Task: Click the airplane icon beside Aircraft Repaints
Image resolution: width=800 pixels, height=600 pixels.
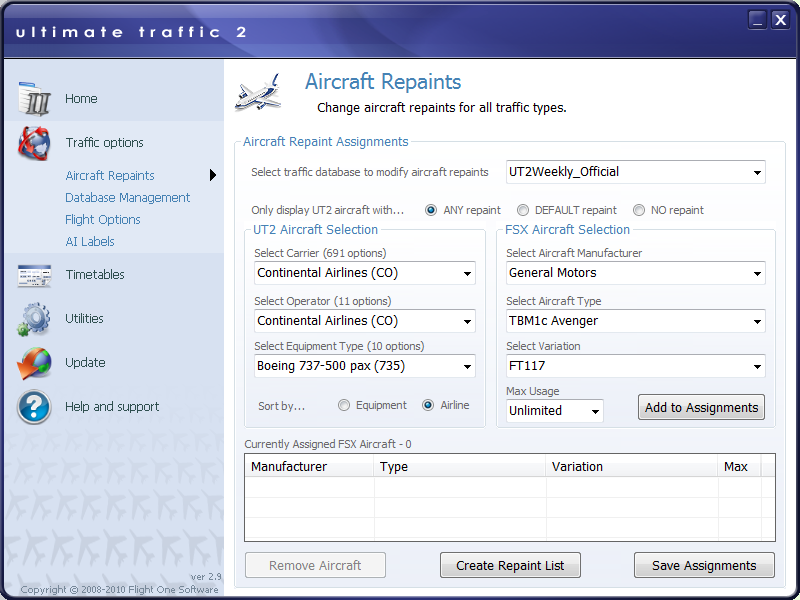Action: [x=258, y=92]
